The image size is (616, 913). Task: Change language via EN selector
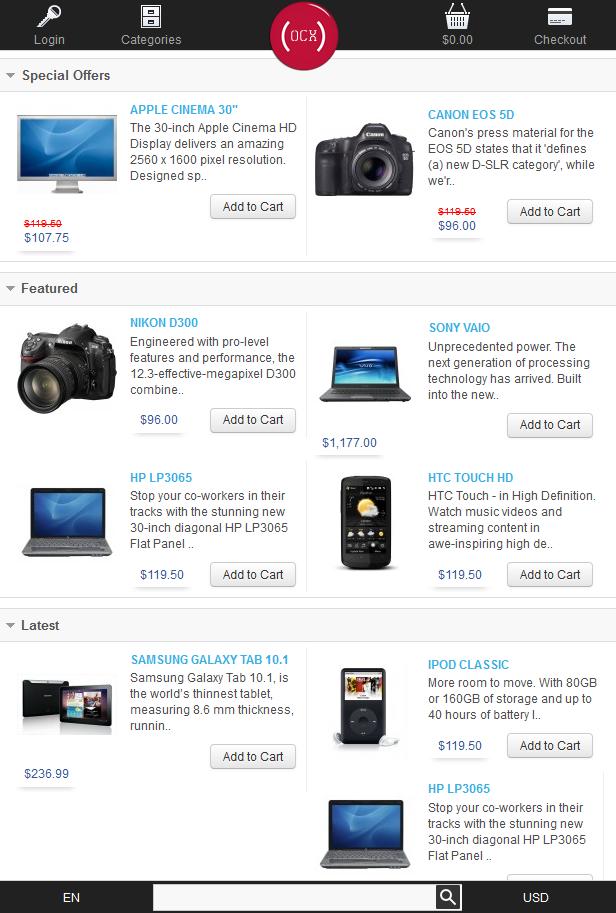pyautogui.click(x=71, y=897)
